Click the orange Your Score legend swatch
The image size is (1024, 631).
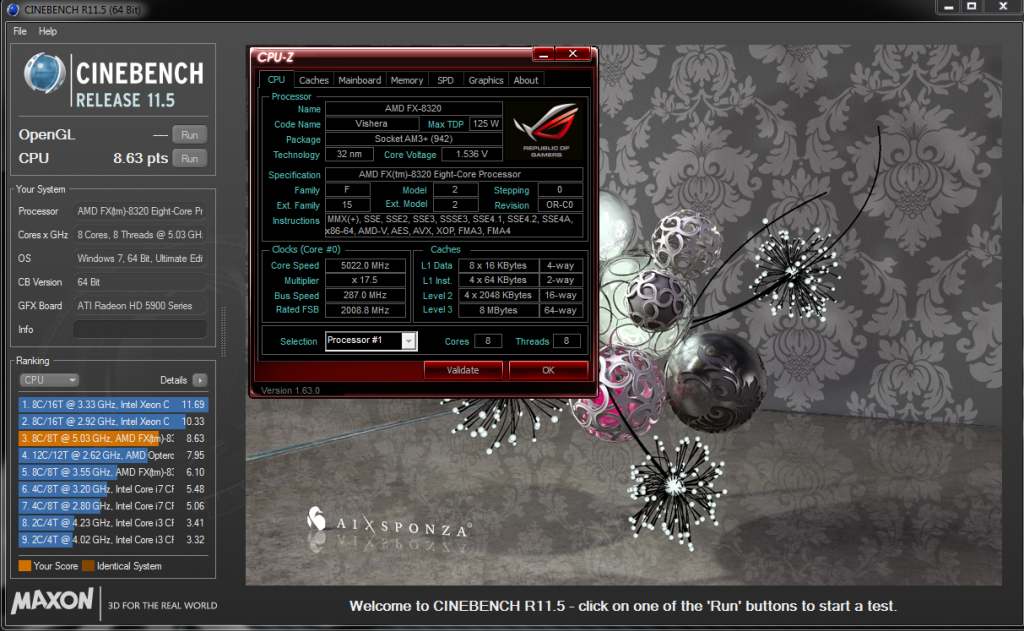25,566
